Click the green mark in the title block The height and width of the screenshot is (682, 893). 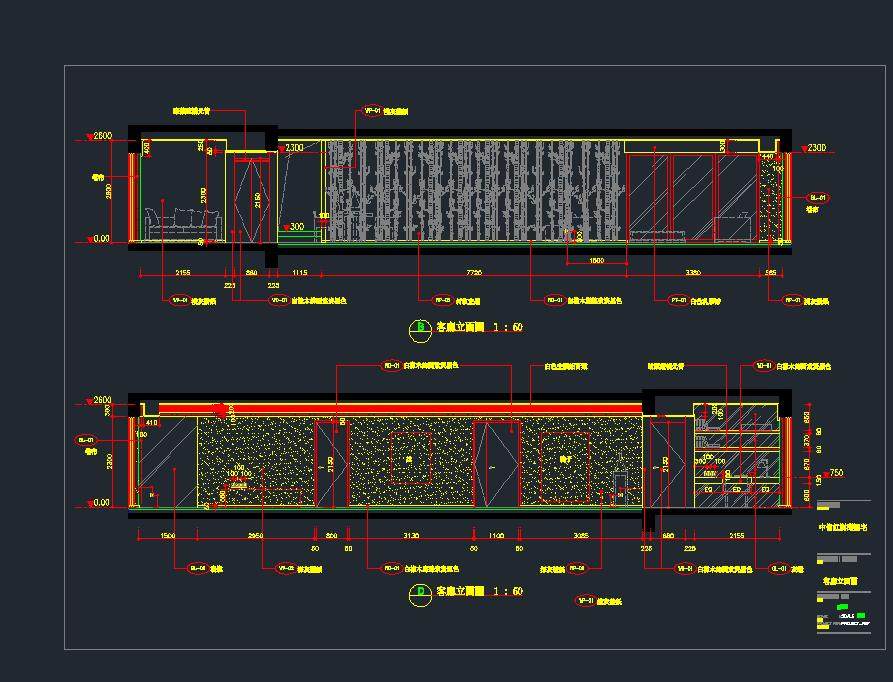843,605
